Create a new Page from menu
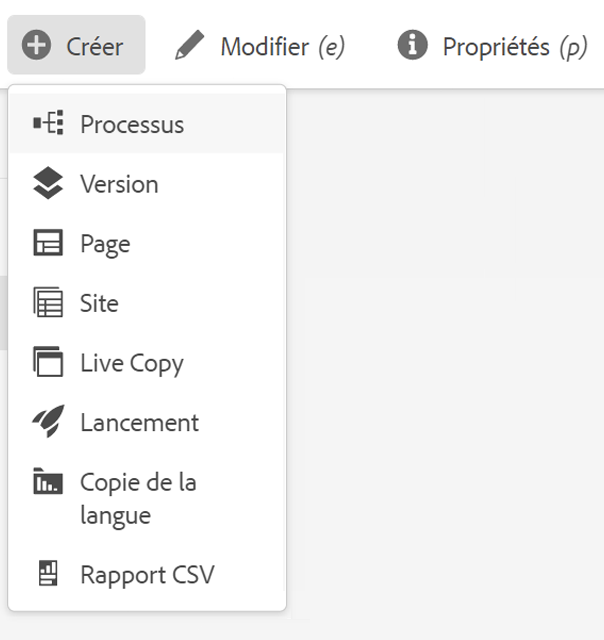 click(x=105, y=244)
